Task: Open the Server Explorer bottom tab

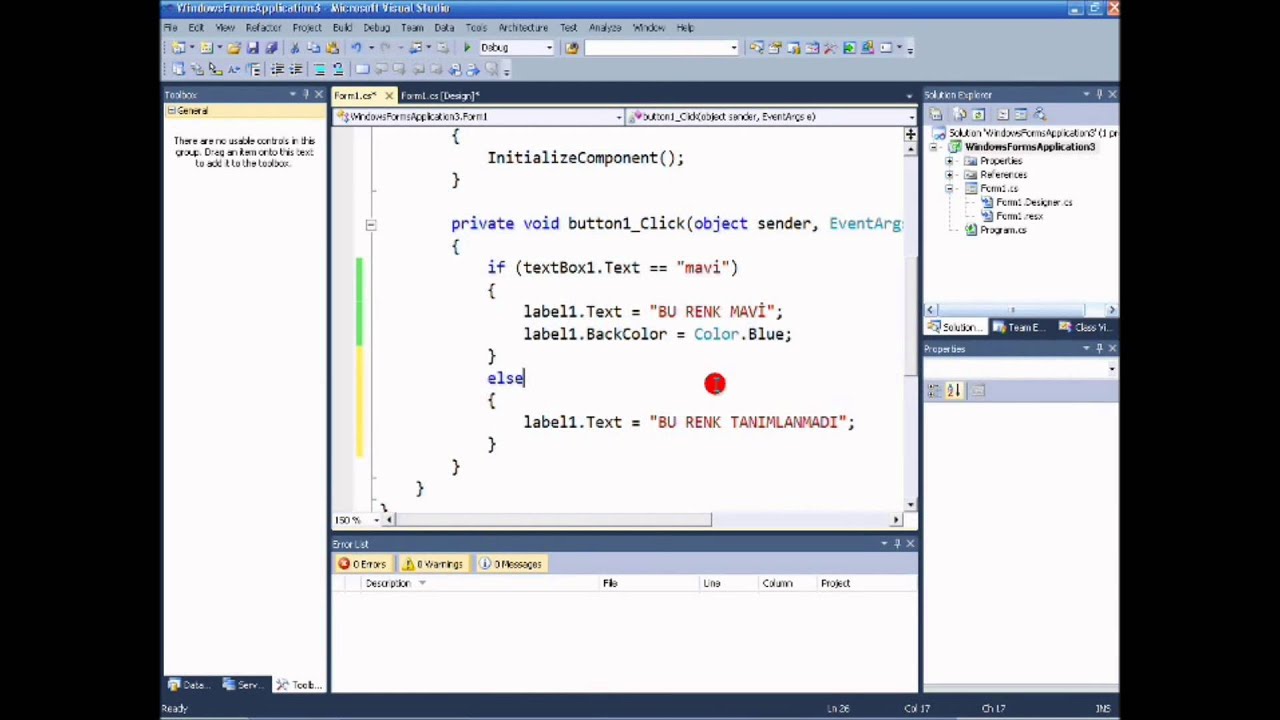Action: pyautogui.click(x=243, y=685)
